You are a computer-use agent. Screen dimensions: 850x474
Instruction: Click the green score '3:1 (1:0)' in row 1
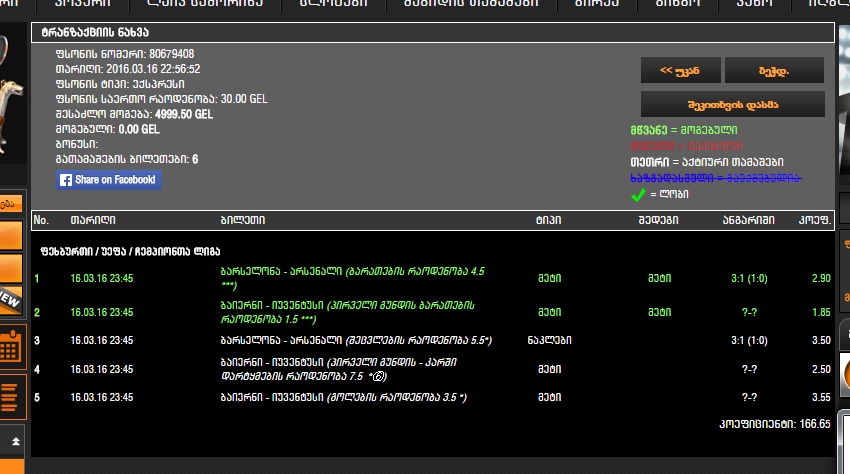[749, 278]
